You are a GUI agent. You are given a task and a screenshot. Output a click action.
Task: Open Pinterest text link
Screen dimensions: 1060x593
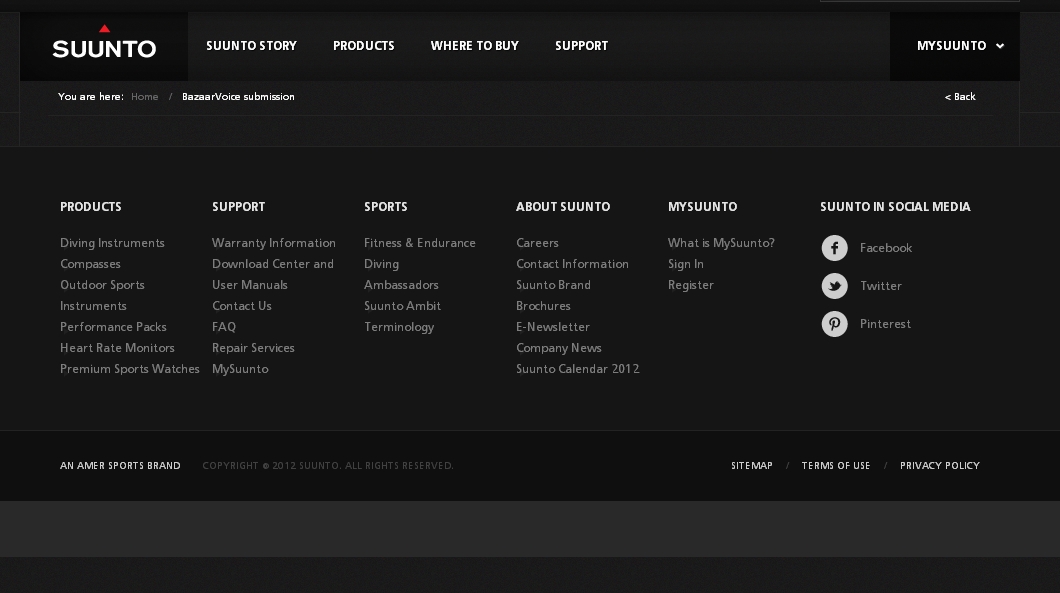885,324
